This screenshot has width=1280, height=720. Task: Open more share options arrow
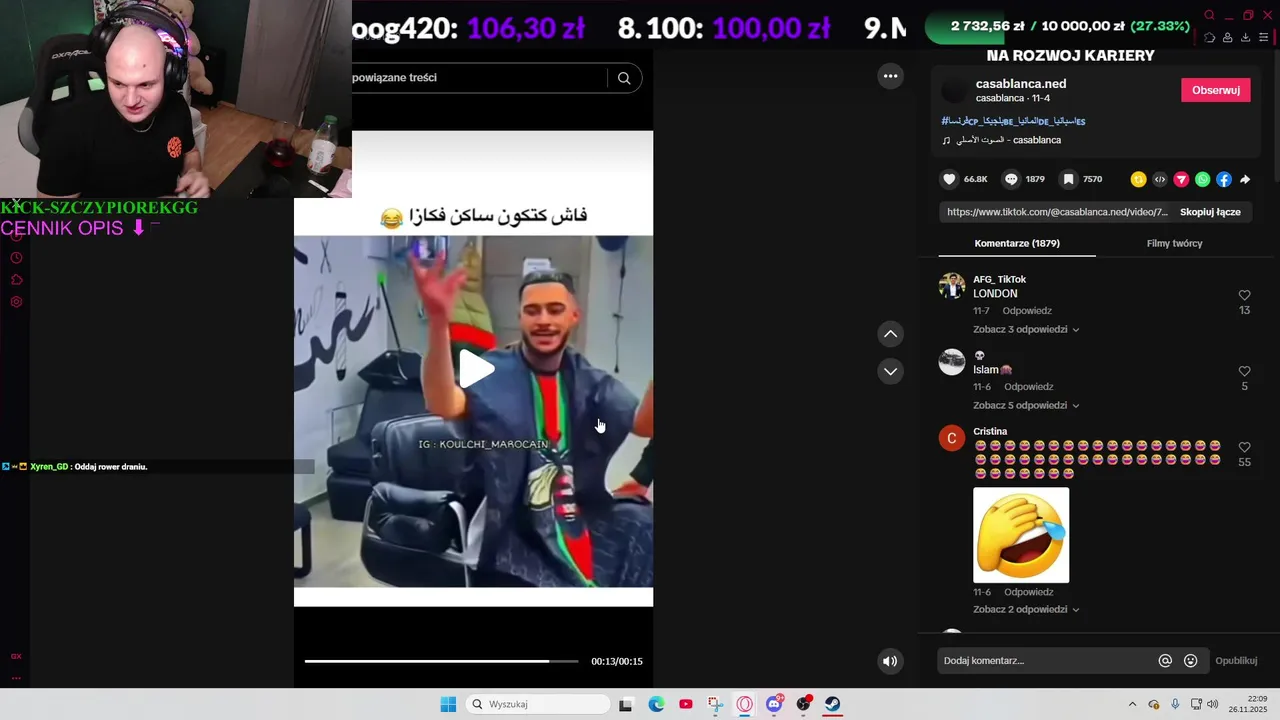coord(1245,179)
